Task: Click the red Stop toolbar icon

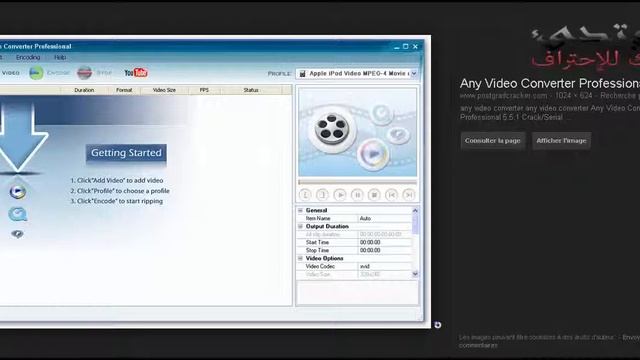Action: 84,73
